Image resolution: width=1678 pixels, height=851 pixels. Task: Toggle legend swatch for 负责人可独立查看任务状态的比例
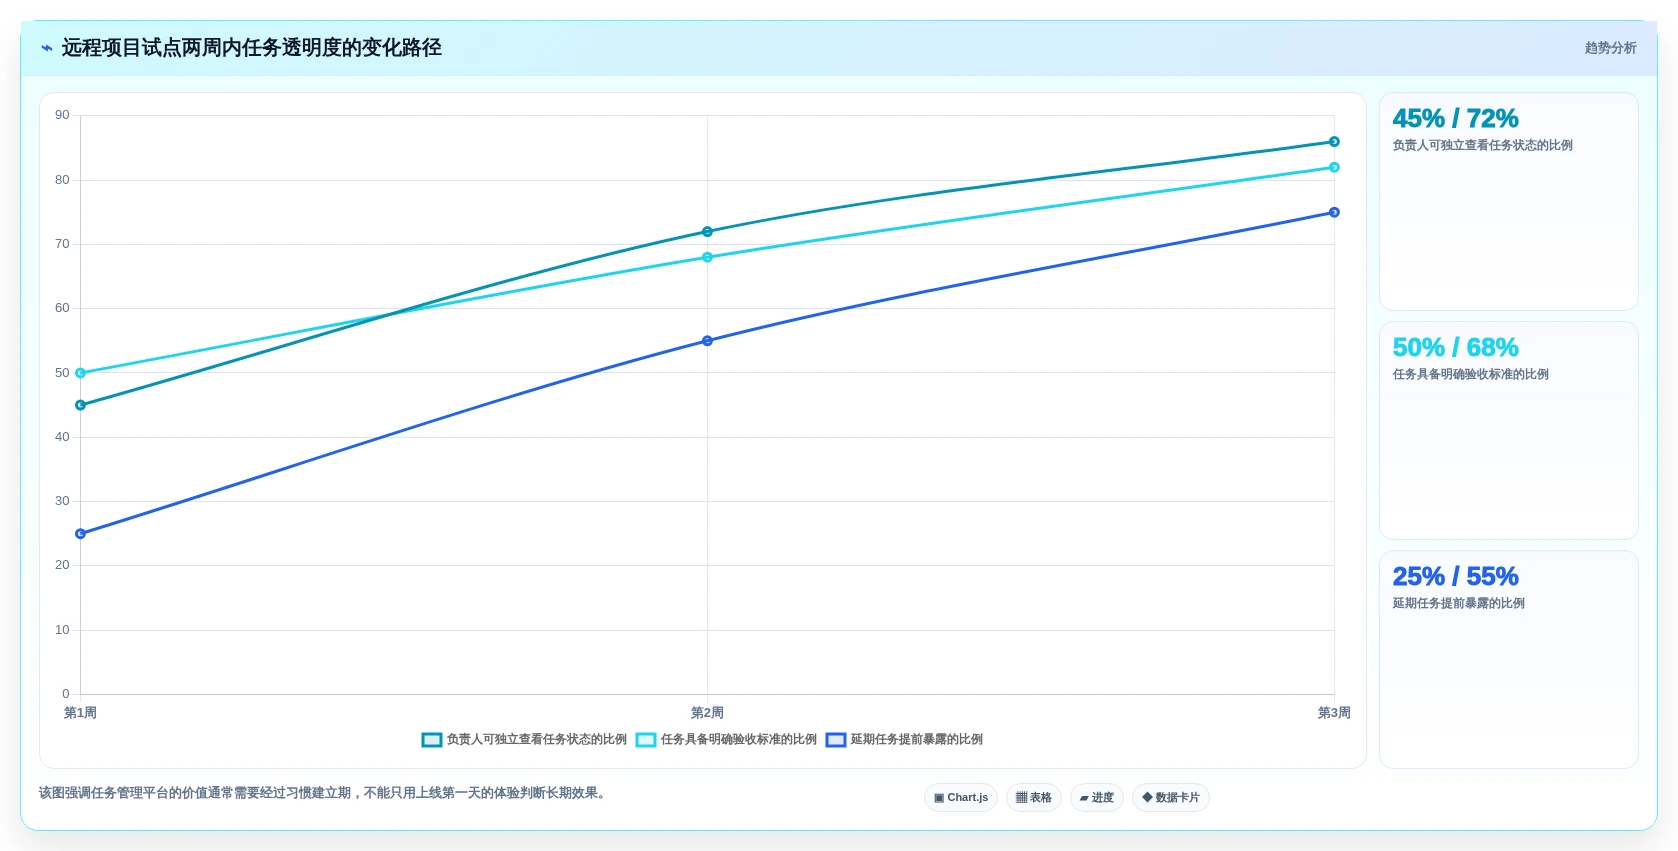coord(432,740)
